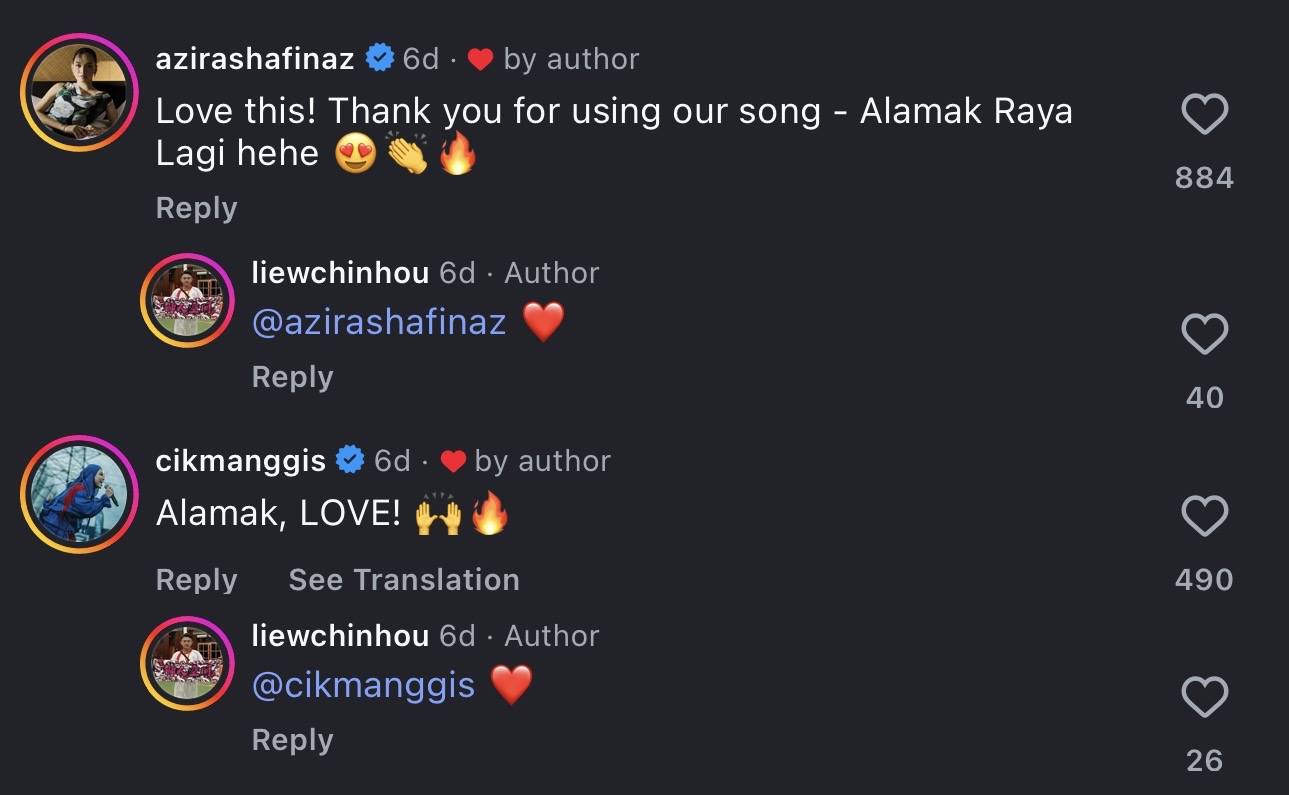Tap the @azirashafinaz mention in reply
Image resolution: width=1289 pixels, height=795 pixels.
point(379,322)
